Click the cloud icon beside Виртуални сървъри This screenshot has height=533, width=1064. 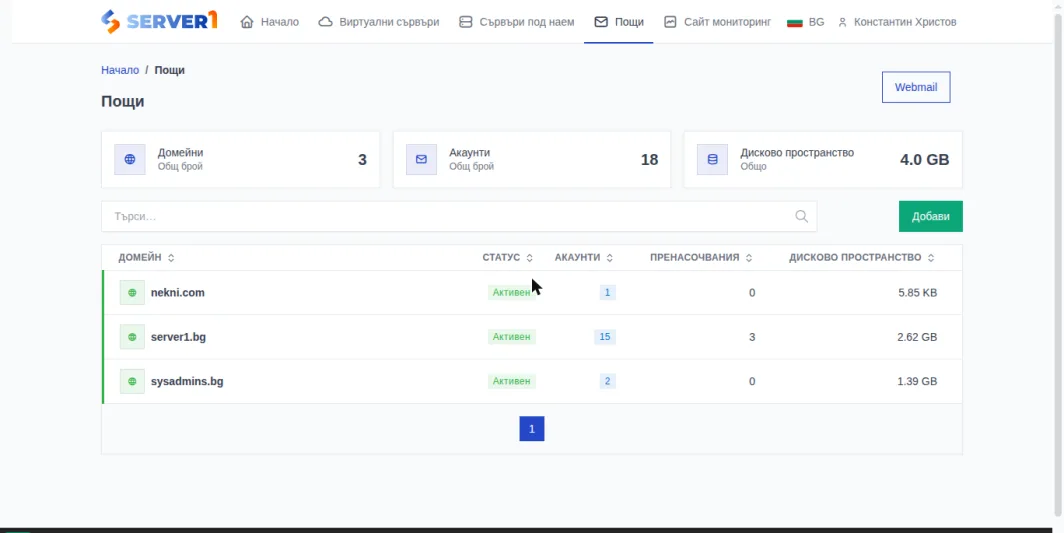point(326,22)
